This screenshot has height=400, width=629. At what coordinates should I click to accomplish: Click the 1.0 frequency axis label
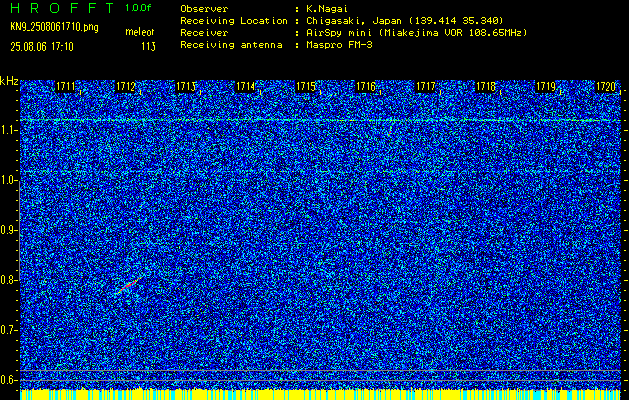9,181
